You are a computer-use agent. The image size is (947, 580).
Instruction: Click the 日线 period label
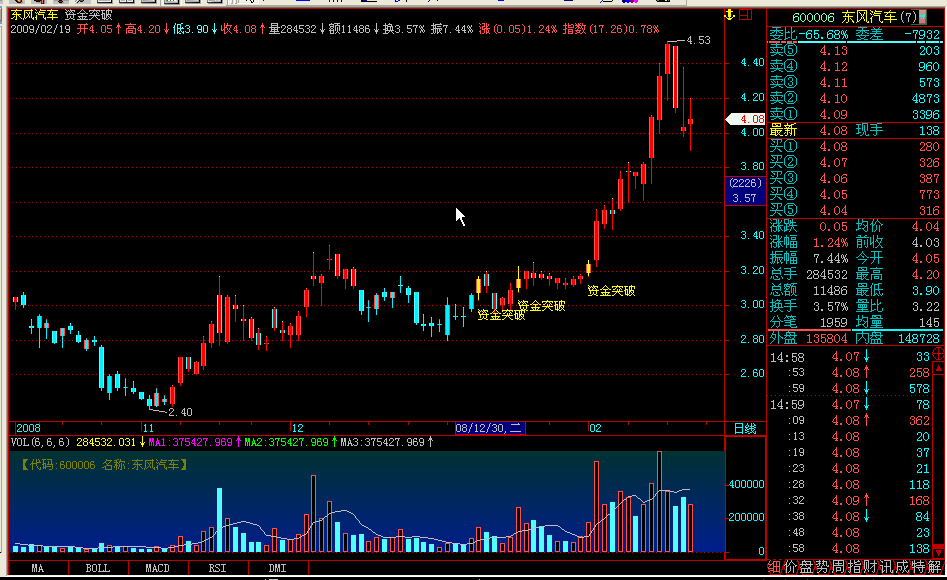pos(745,428)
